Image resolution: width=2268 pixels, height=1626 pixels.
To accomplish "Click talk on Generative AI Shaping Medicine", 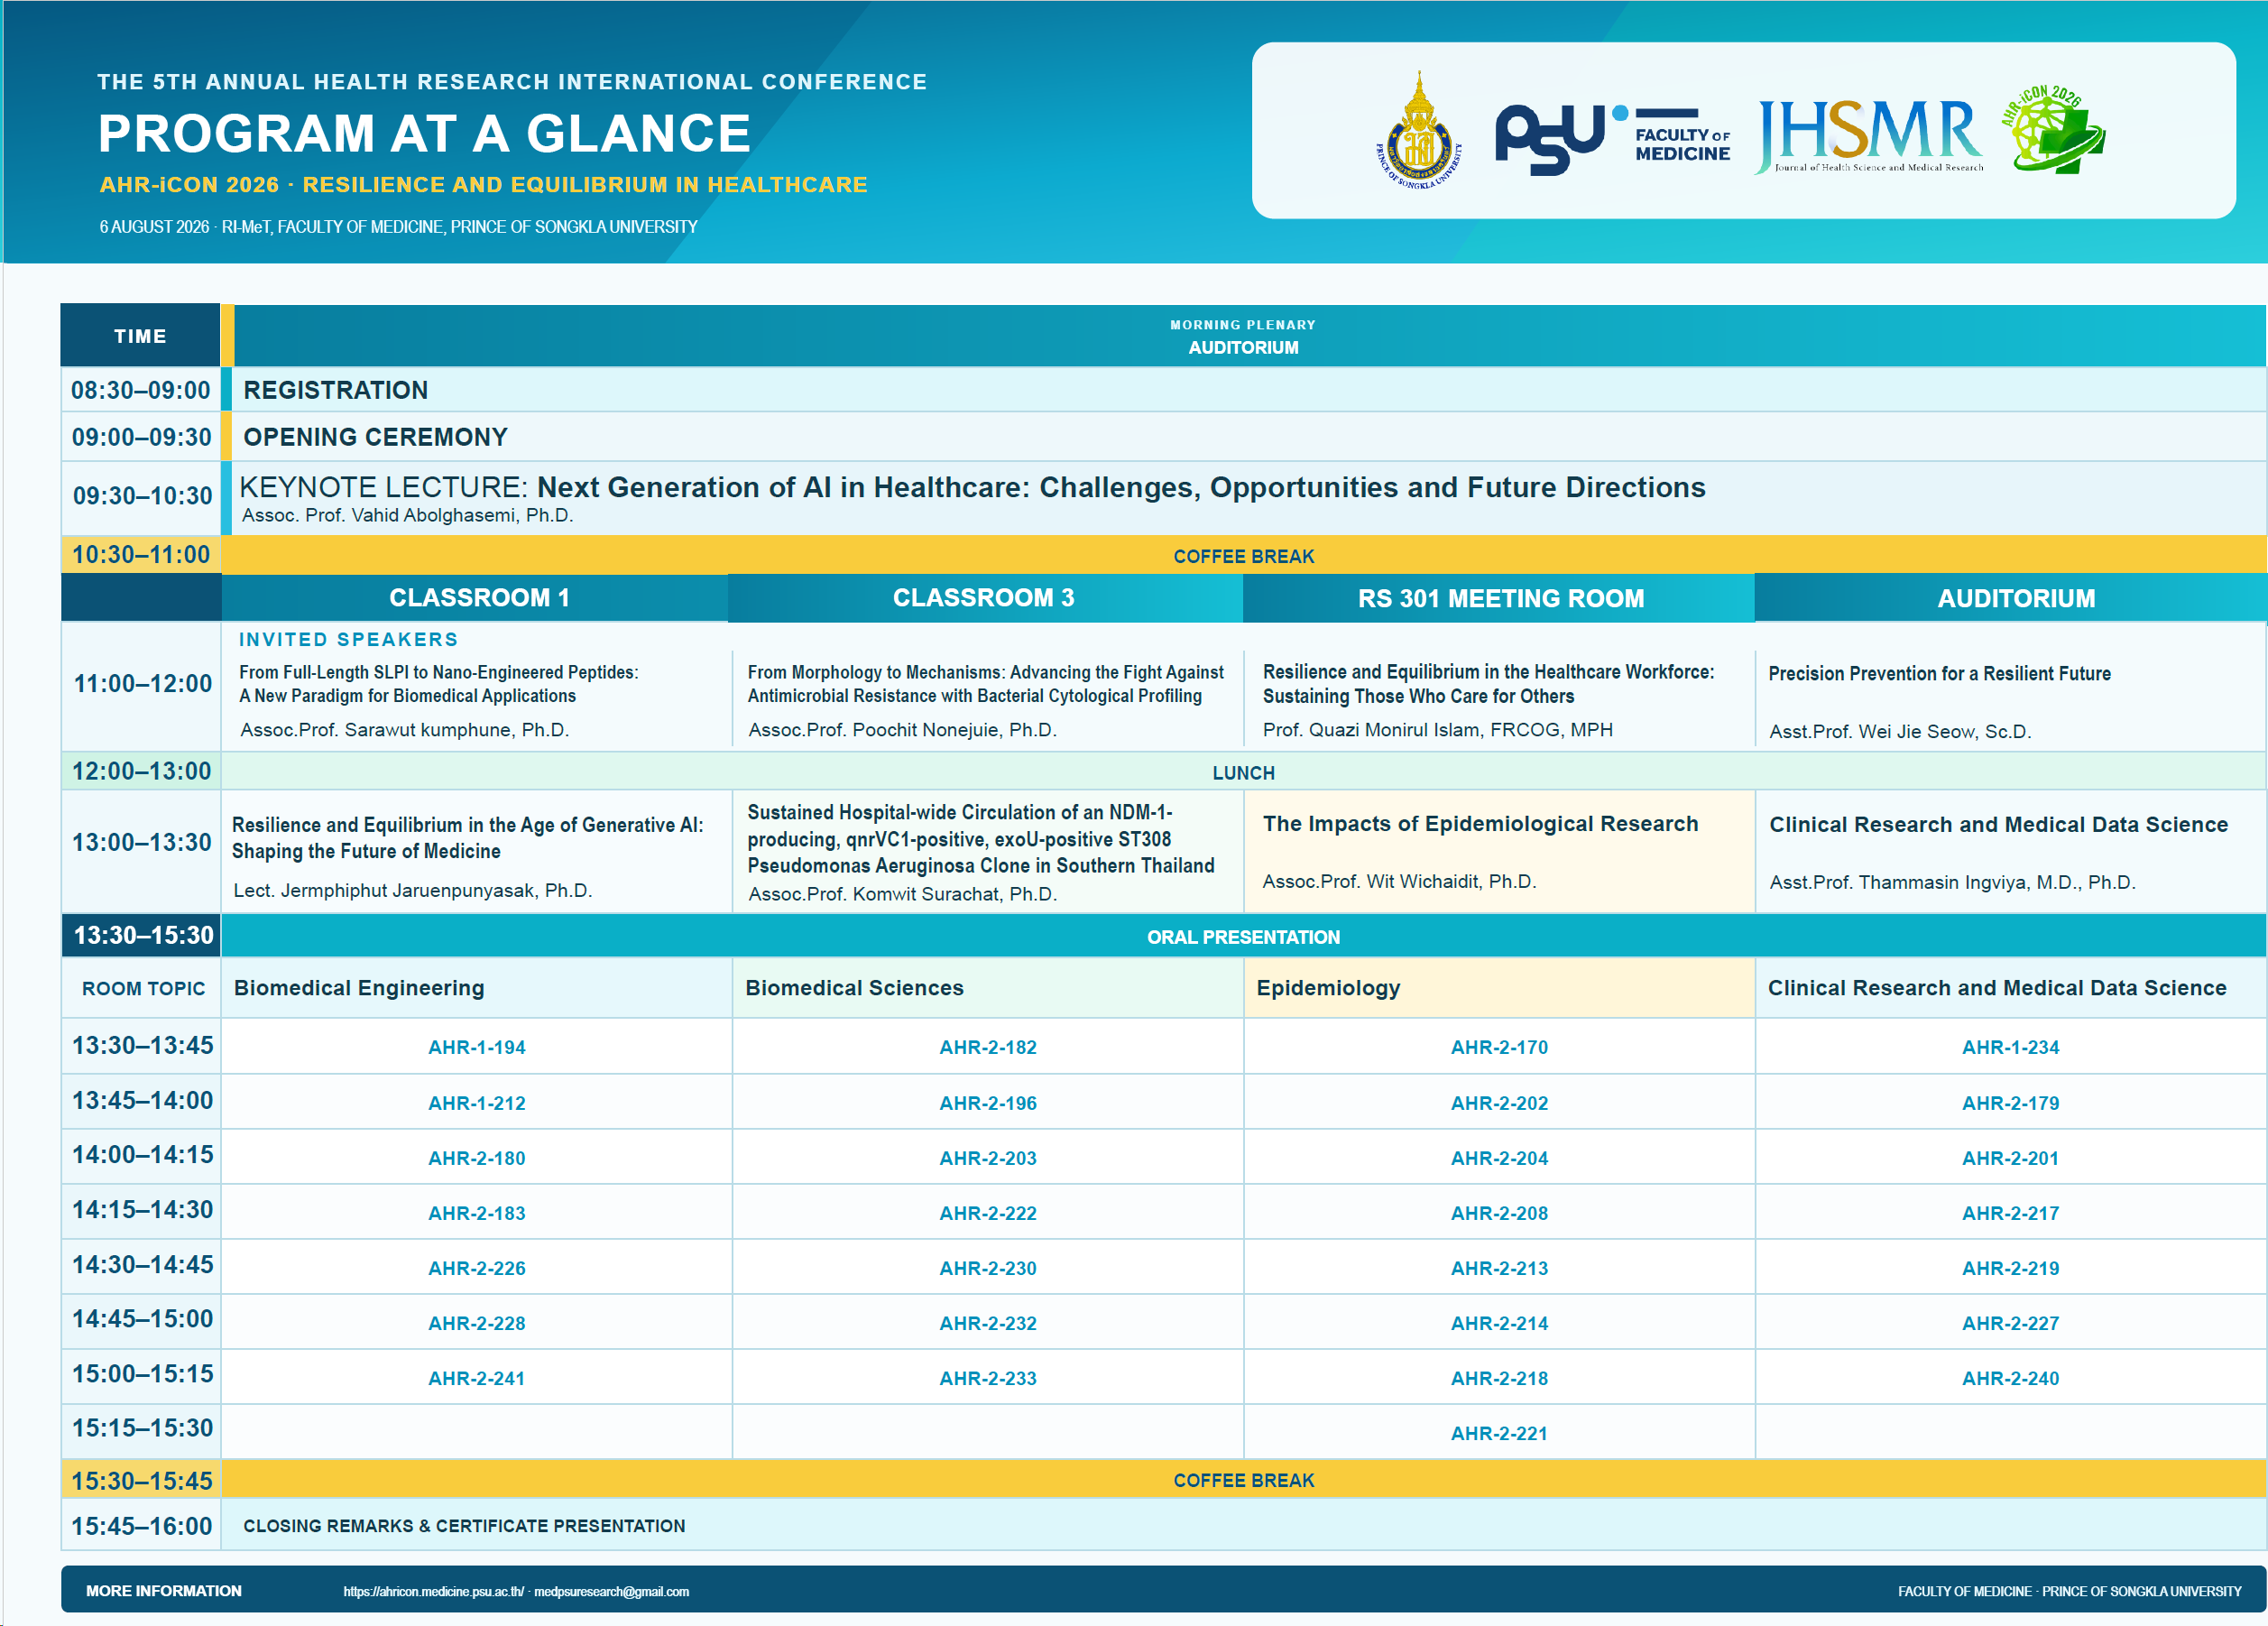I will pyautogui.click(x=467, y=838).
